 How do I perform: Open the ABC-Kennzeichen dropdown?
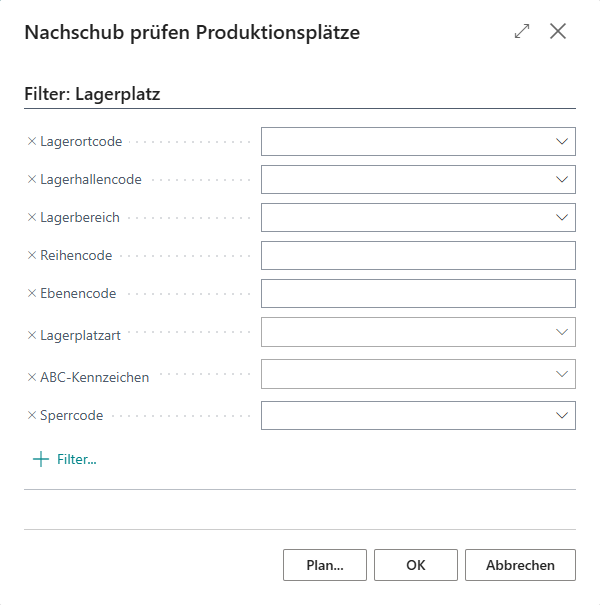coord(561,374)
